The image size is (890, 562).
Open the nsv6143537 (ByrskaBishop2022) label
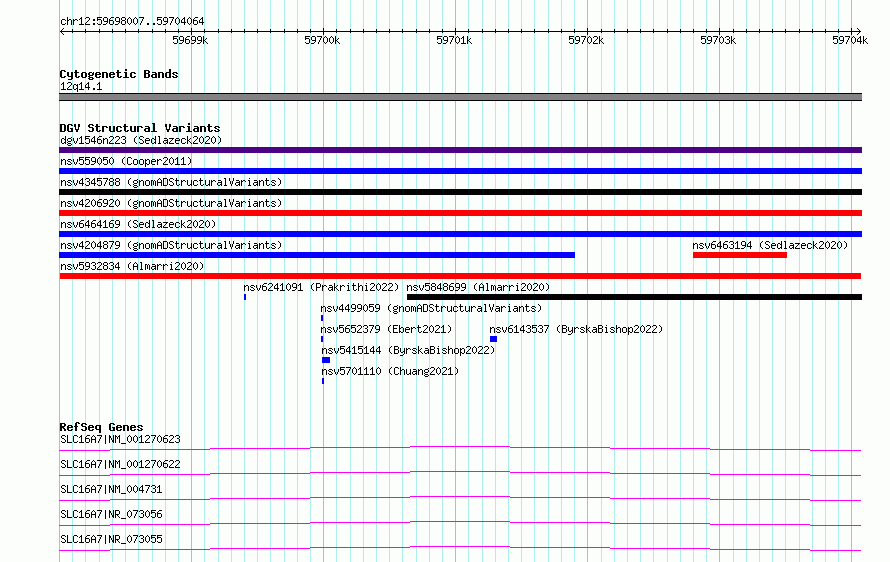pos(576,329)
